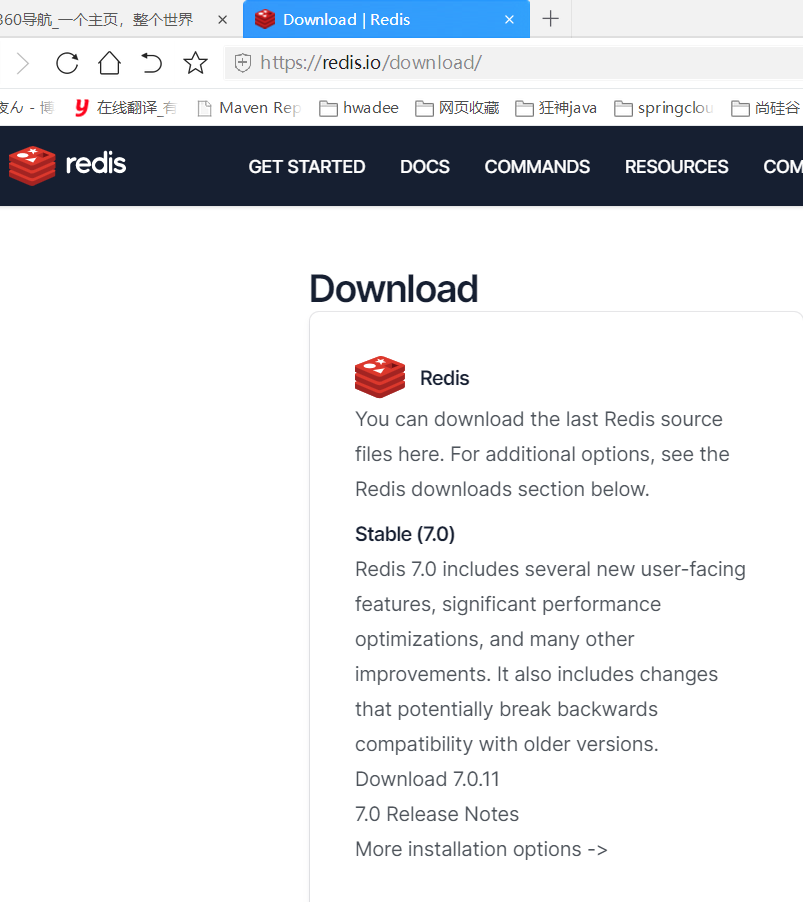Open the COMMANDS menu item

pos(537,167)
